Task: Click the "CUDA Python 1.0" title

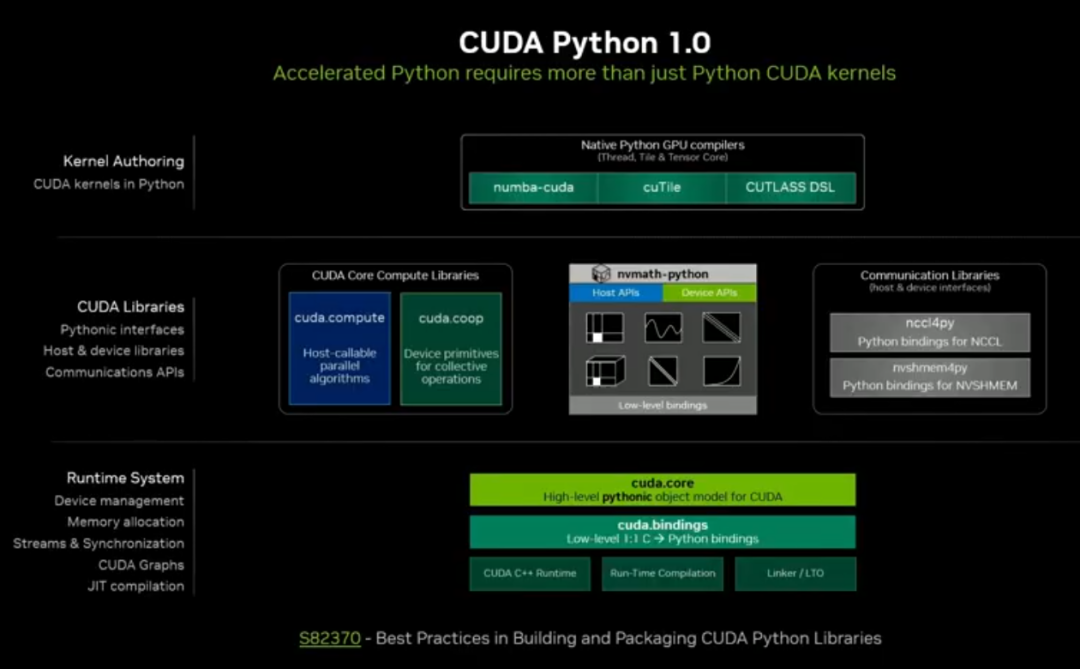Action: point(585,43)
